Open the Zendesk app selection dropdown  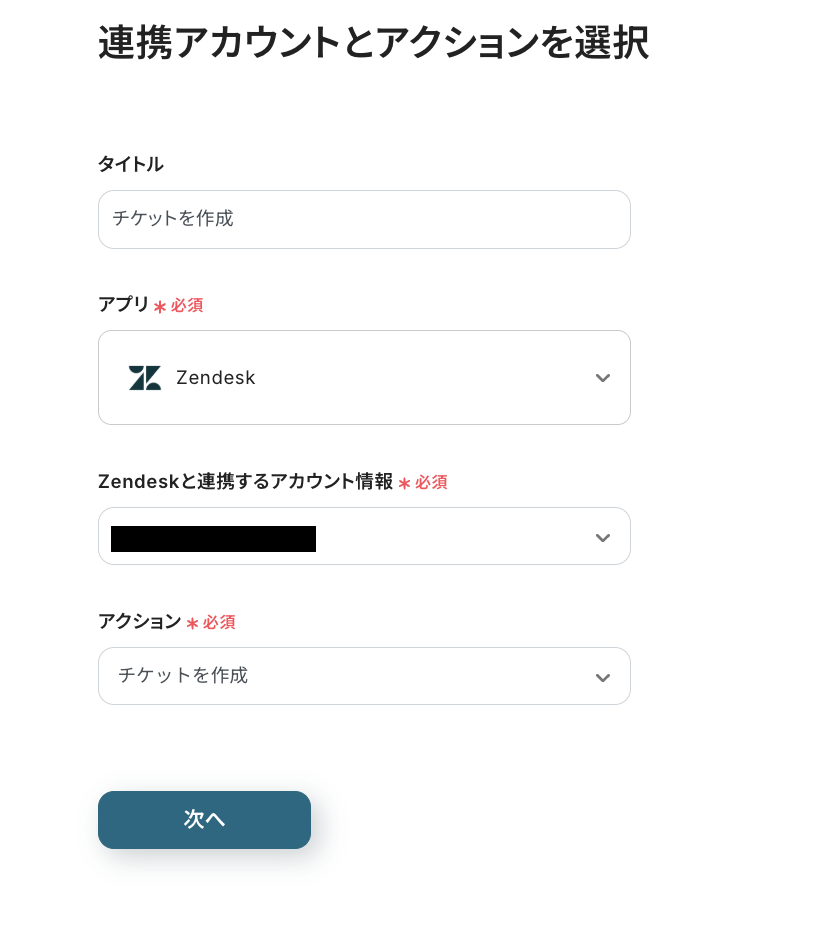[x=364, y=378]
